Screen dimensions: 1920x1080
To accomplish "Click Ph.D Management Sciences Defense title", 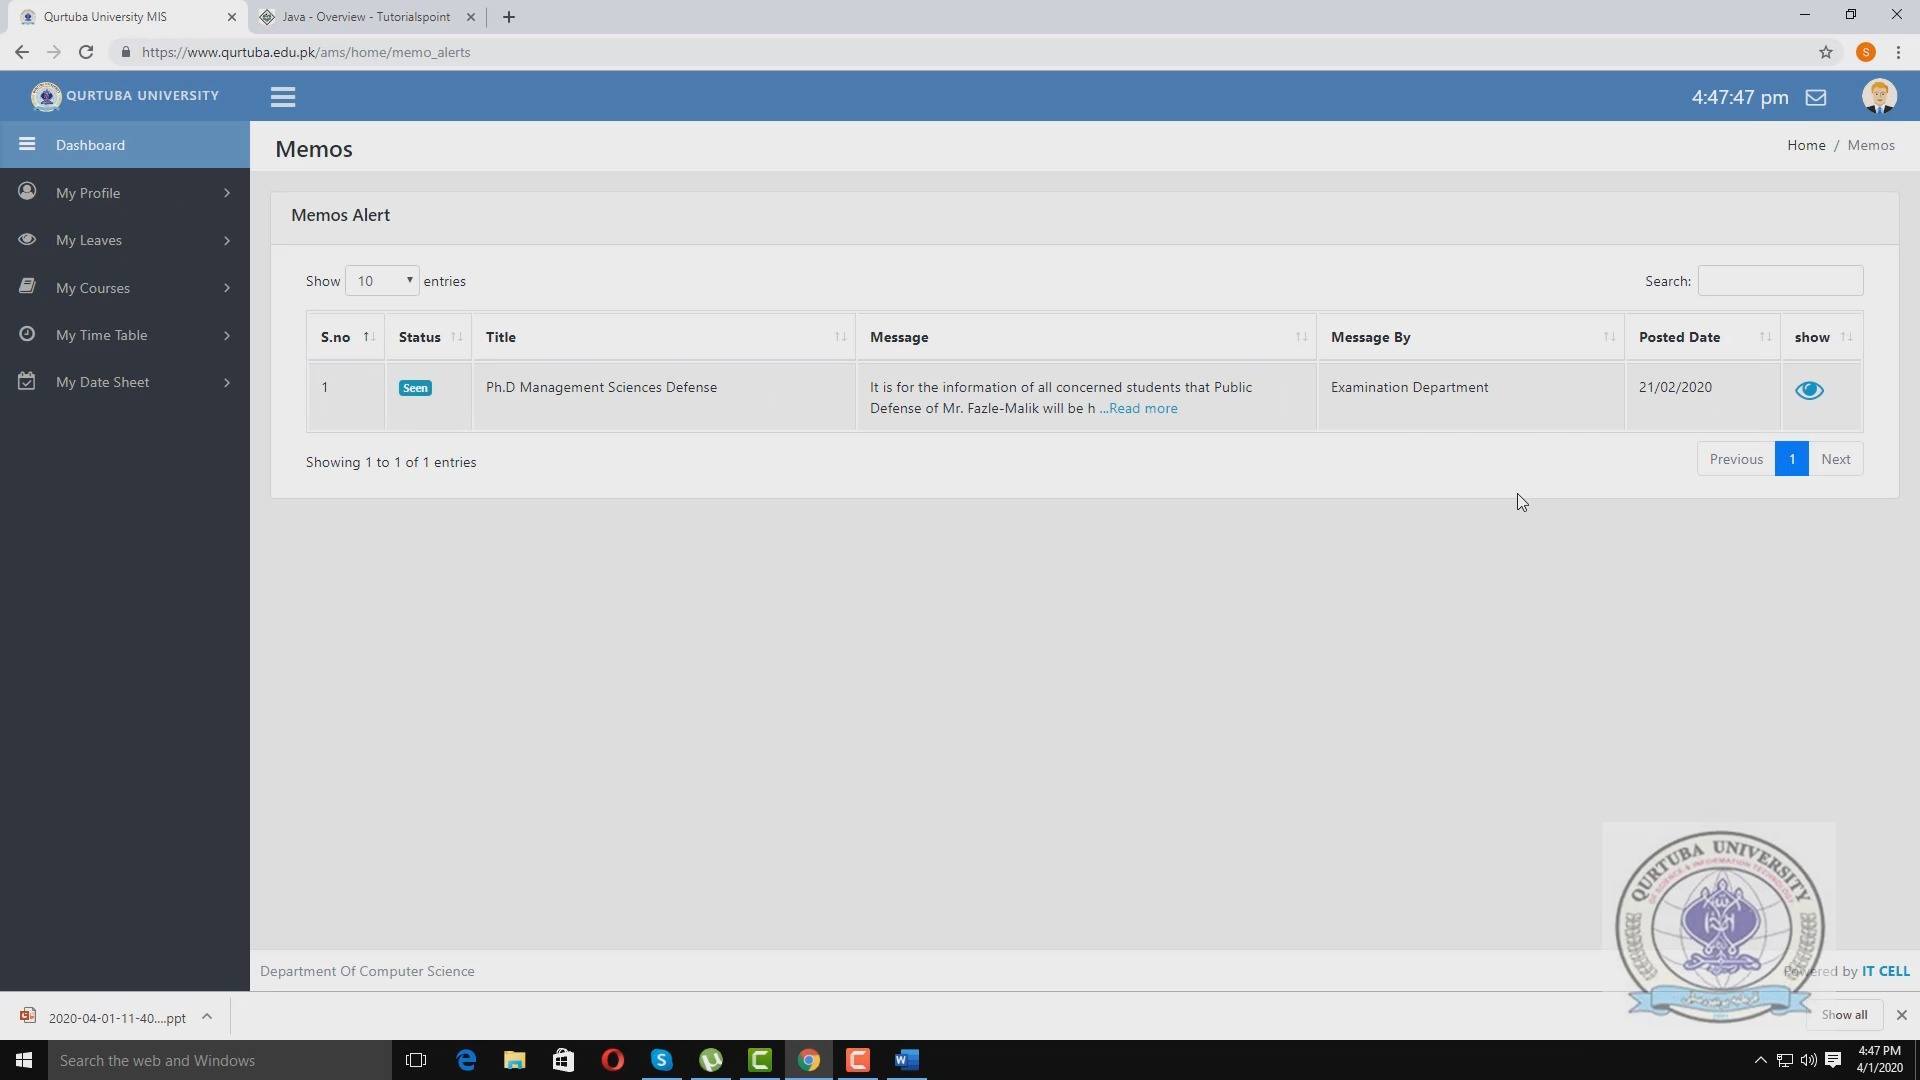I will tap(601, 387).
